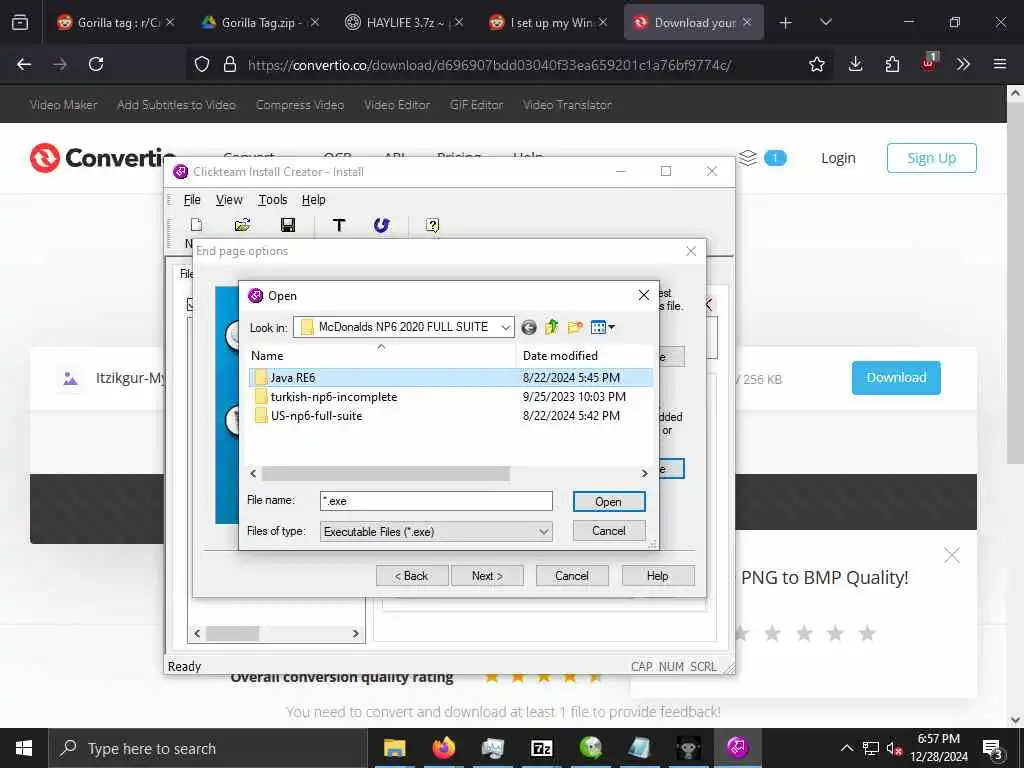Click the File name input field
Viewport: 1024px width, 768px height.
436,501
